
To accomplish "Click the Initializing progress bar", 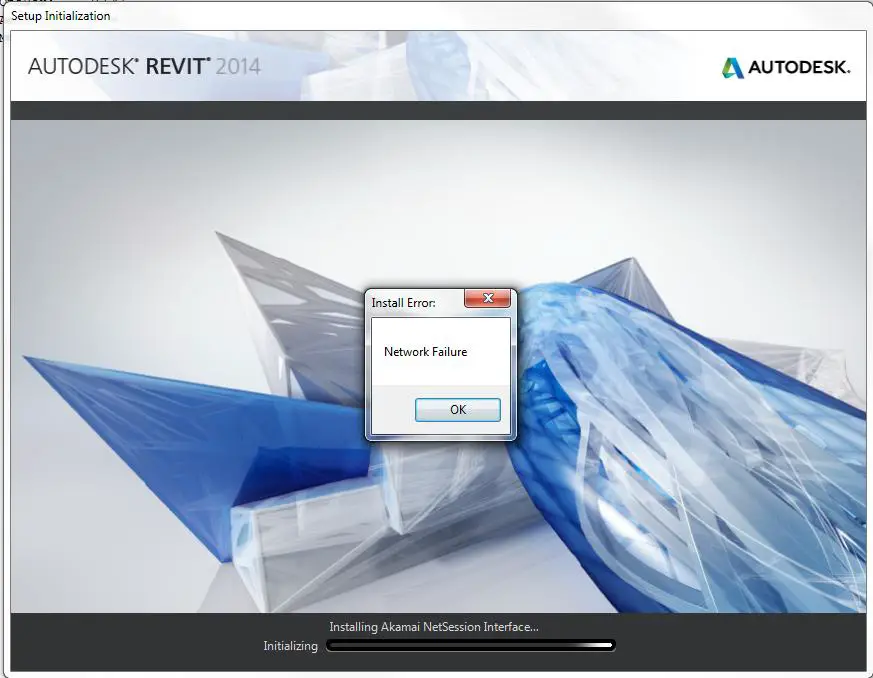I will click(x=470, y=646).
